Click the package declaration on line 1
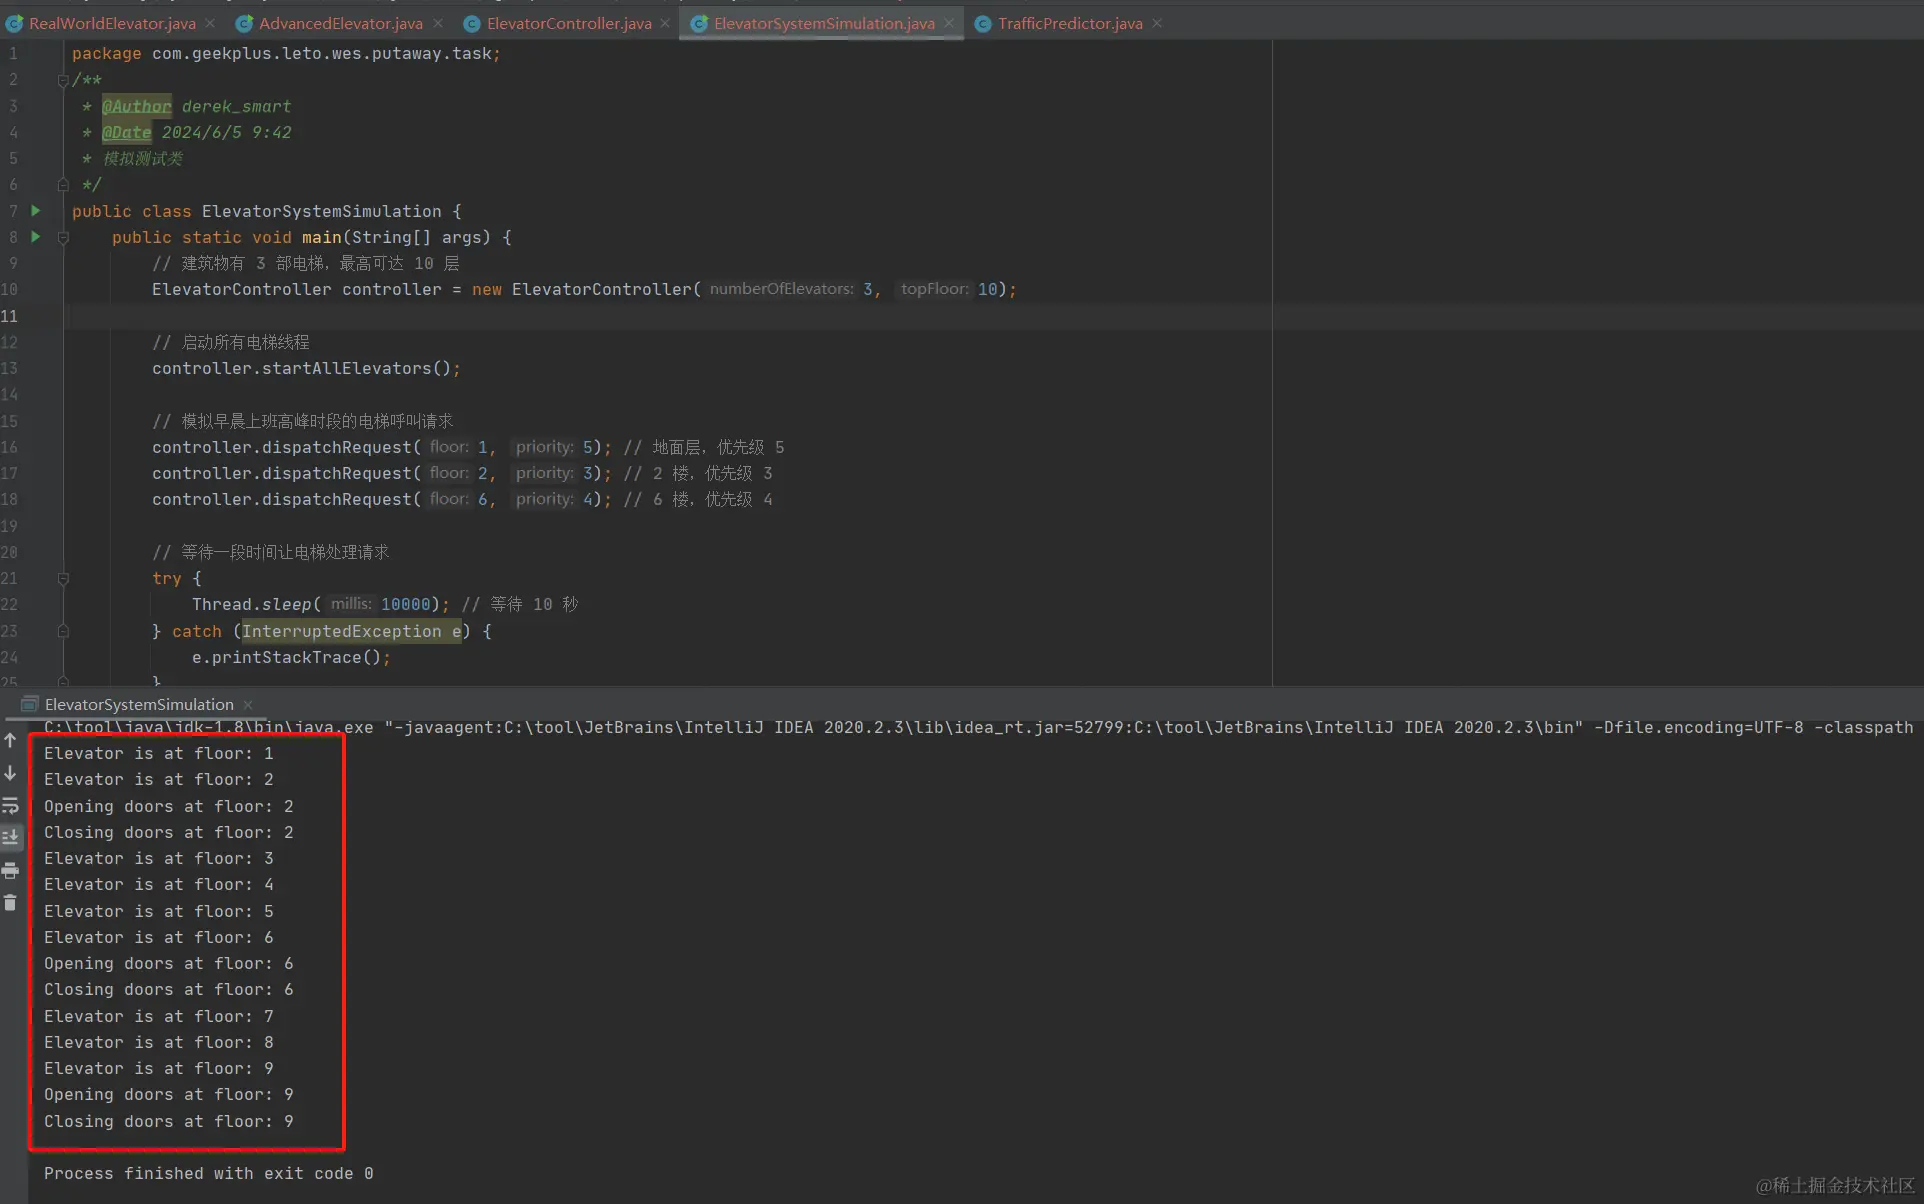This screenshot has height=1204, width=1924. click(286, 53)
